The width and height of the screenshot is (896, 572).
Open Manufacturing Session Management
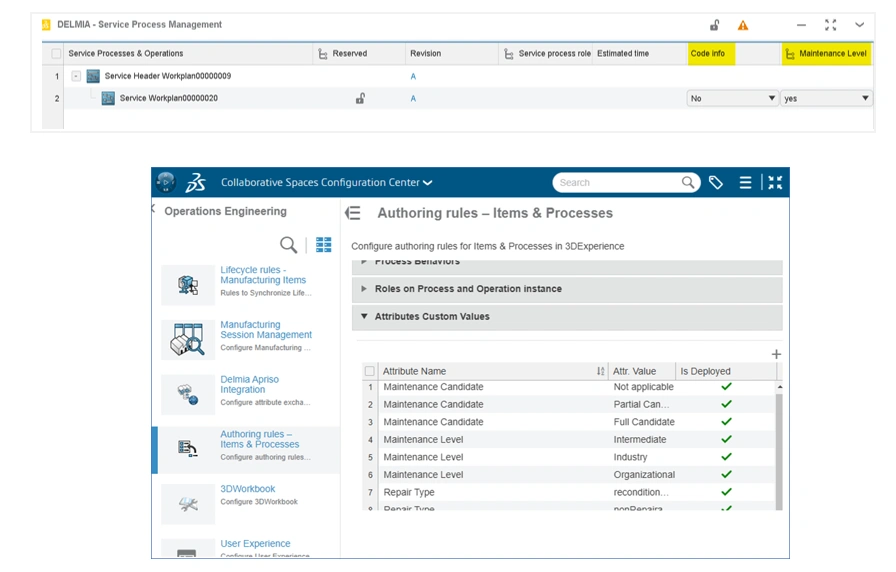pos(266,330)
